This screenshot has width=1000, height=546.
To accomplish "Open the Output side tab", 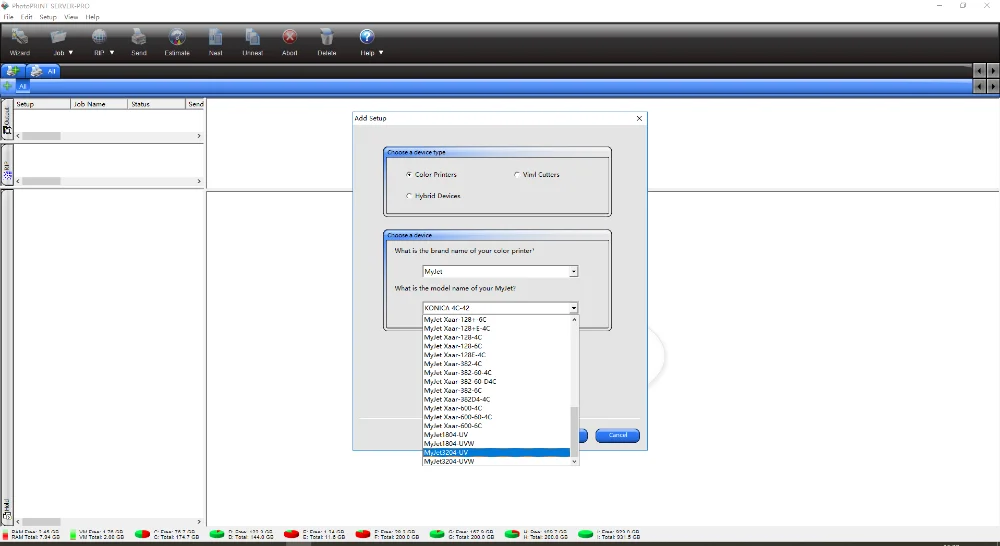I will tap(7, 120).
